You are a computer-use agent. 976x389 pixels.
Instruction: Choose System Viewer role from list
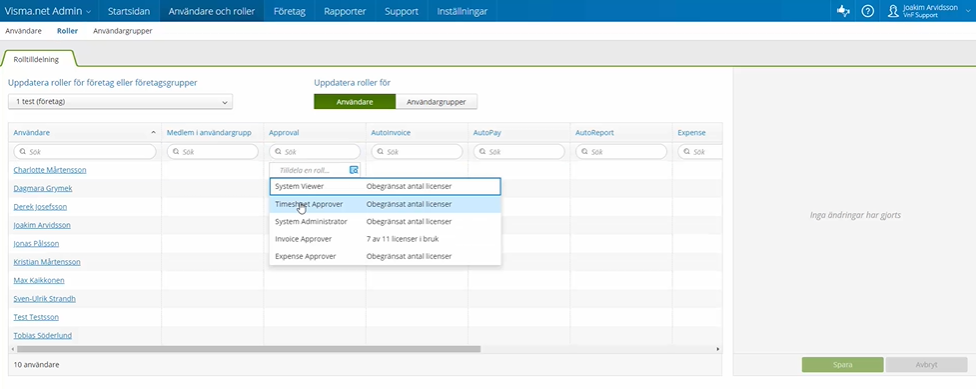385,186
